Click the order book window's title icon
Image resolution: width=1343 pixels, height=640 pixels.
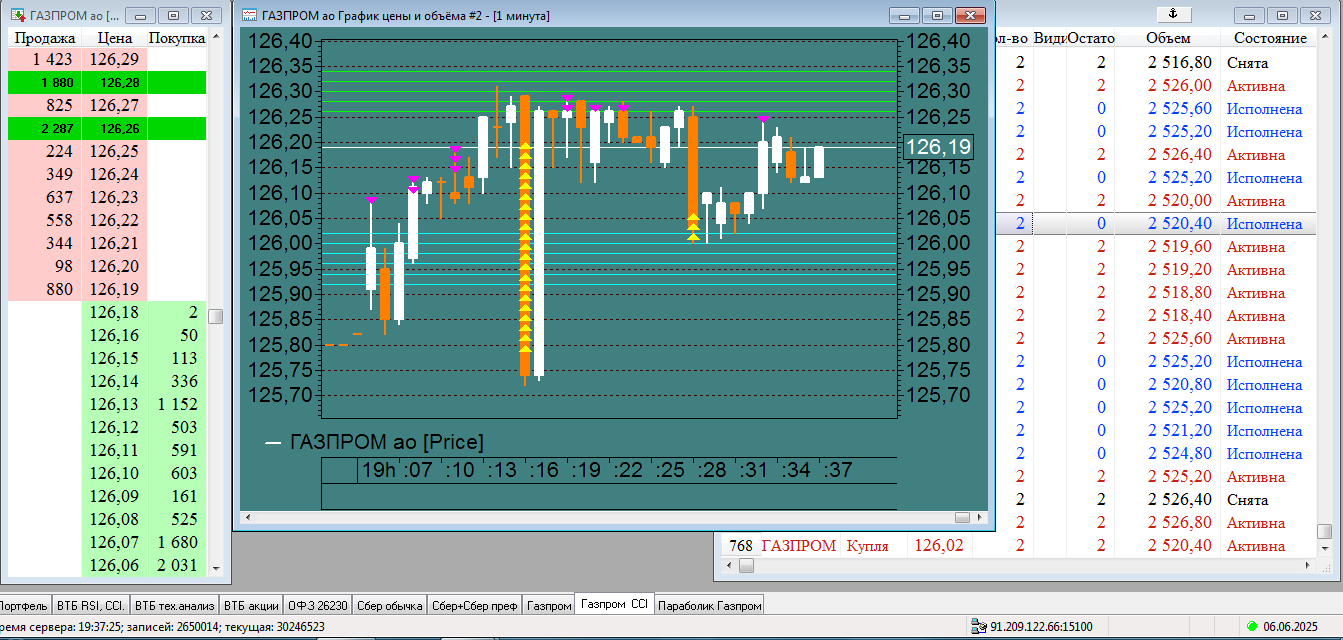coord(16,16)
